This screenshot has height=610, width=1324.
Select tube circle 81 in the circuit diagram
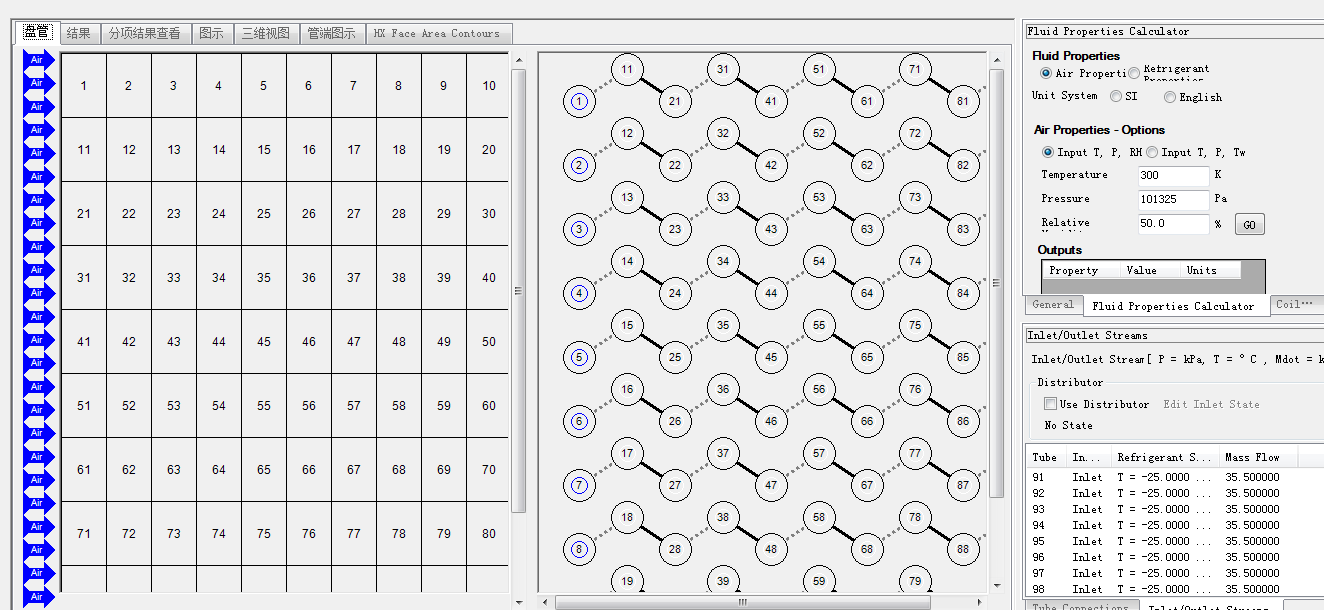tap(963, 101)
